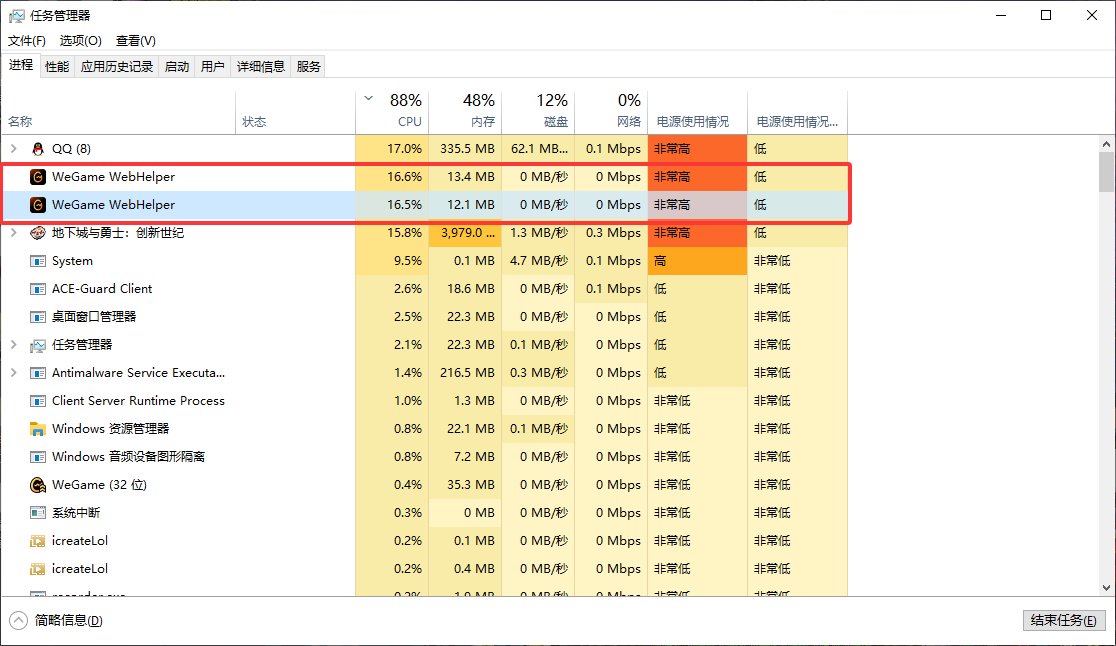This screenshot has height=646, width=1116.
Task: Switch to the 用户 tab
Action: click(x=212, y=66)
